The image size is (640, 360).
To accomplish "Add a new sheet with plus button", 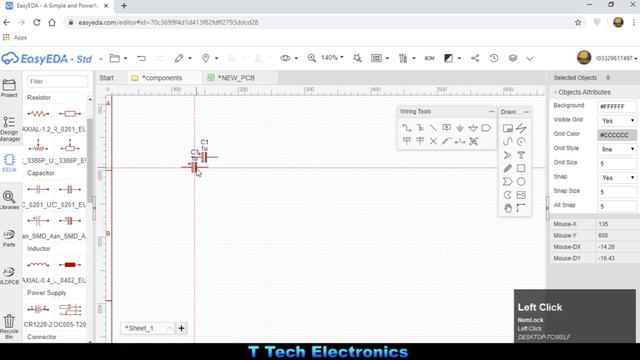I will (x=181, y=328).
